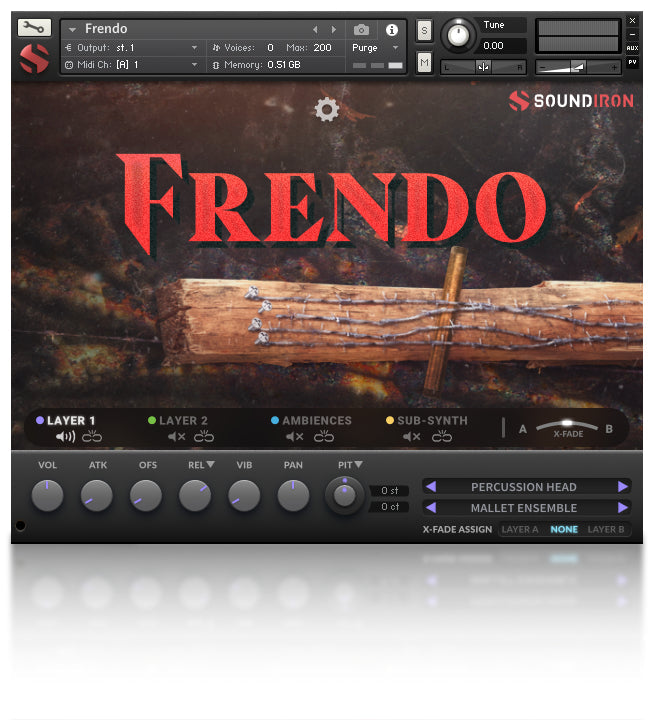
Task: Expand the Output st.1 dropdown
Action: (x=130, y=47)
